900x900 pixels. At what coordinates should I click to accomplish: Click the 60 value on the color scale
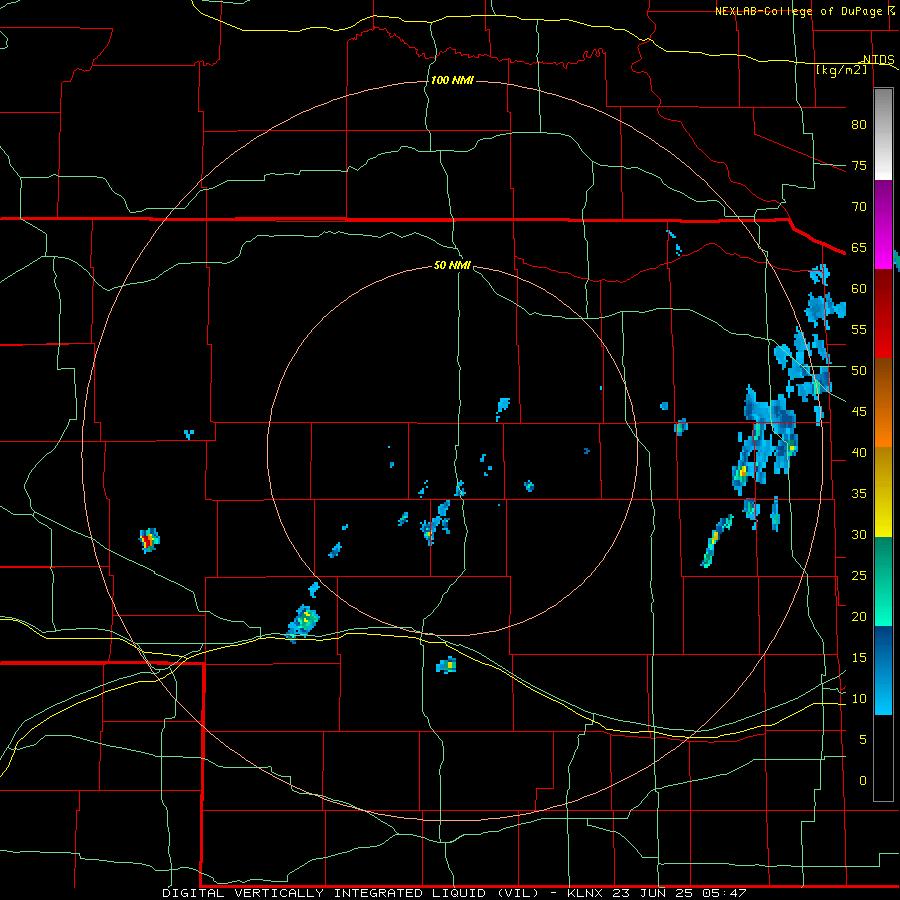coord(859,289)
